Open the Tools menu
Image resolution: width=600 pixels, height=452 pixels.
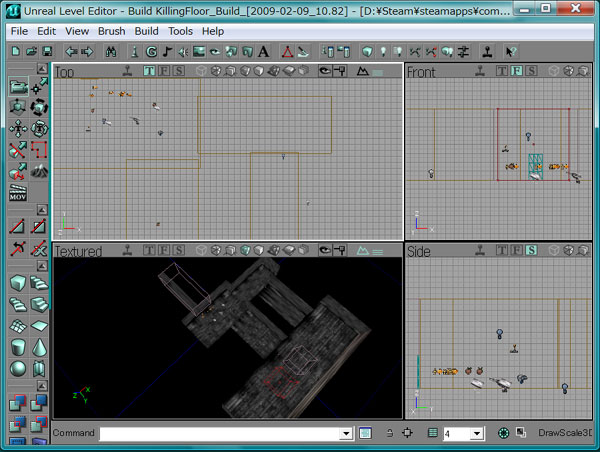180,31
